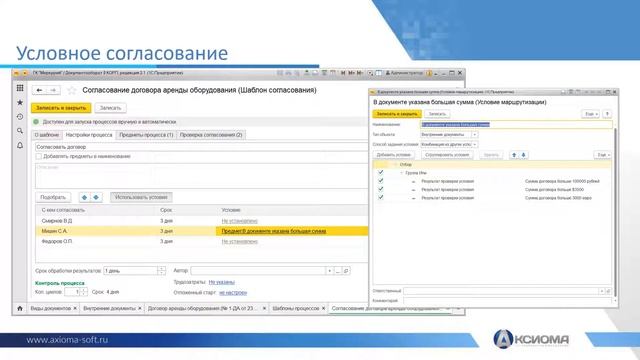Select approver row 'Федоров О.П.'
Screen dimensions: 640x360
(x=202, y=242)
